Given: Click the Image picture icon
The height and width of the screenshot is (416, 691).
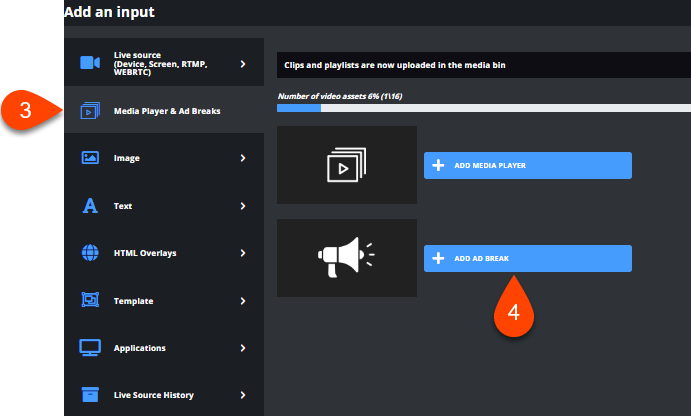Looking at the screenshot, I should tap(90, 157).
